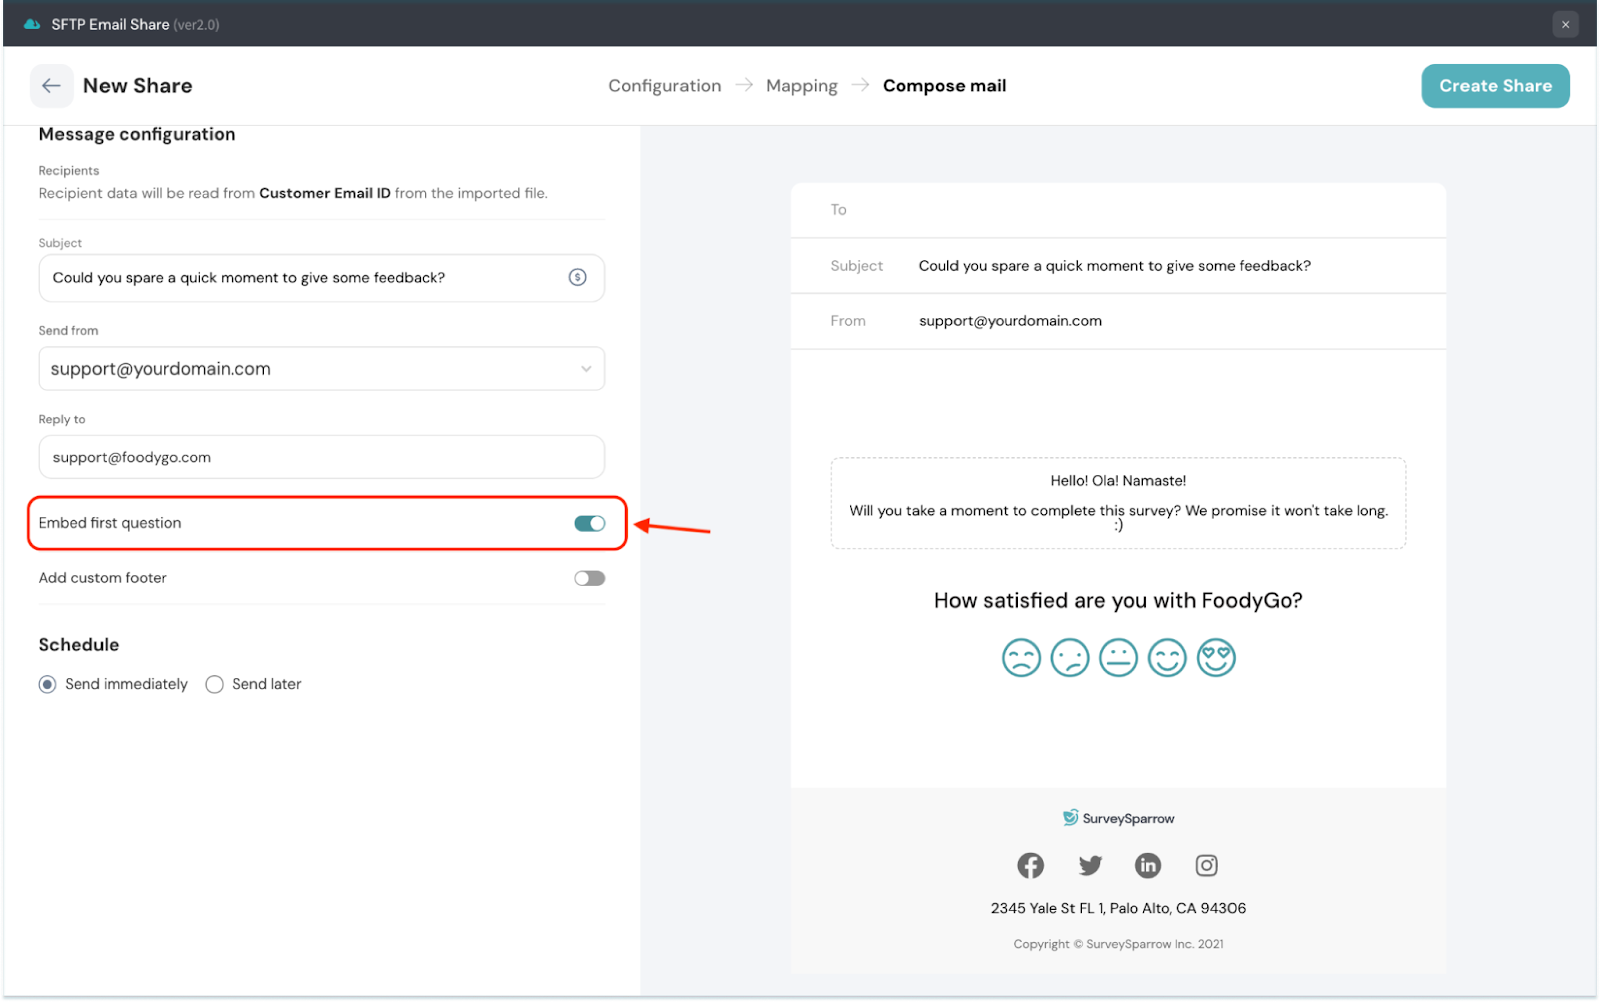Close the SFTP Email Share dialog

(1565, 24)
